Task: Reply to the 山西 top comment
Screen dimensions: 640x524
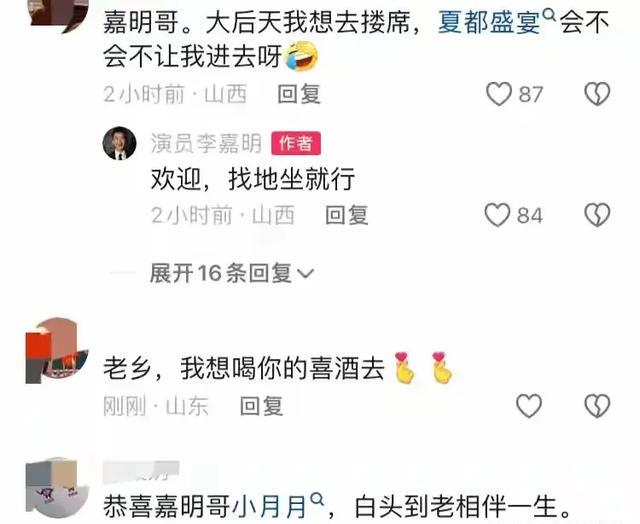Action: [299, 94]
